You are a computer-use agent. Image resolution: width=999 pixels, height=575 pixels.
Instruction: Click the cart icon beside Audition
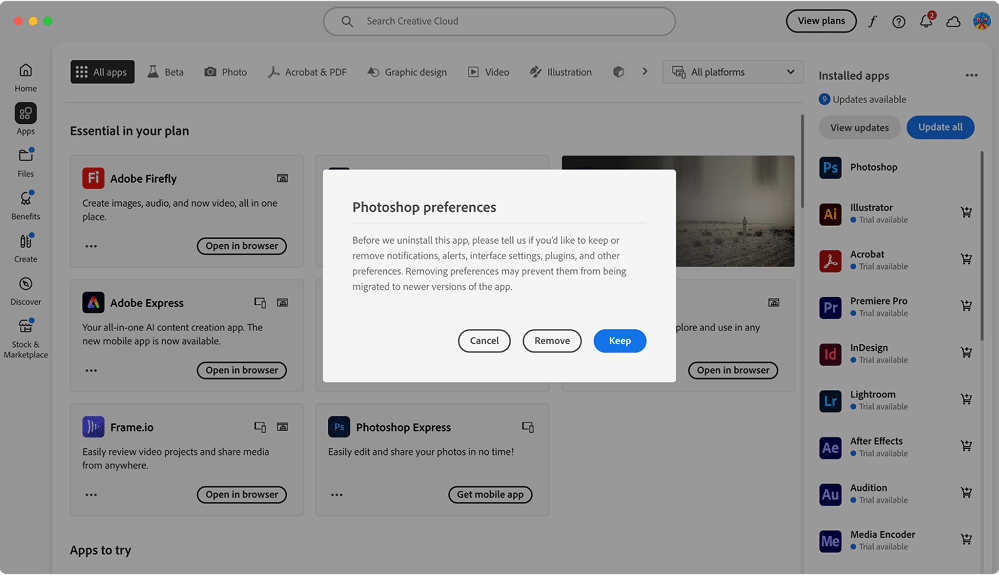click(966, 492)
